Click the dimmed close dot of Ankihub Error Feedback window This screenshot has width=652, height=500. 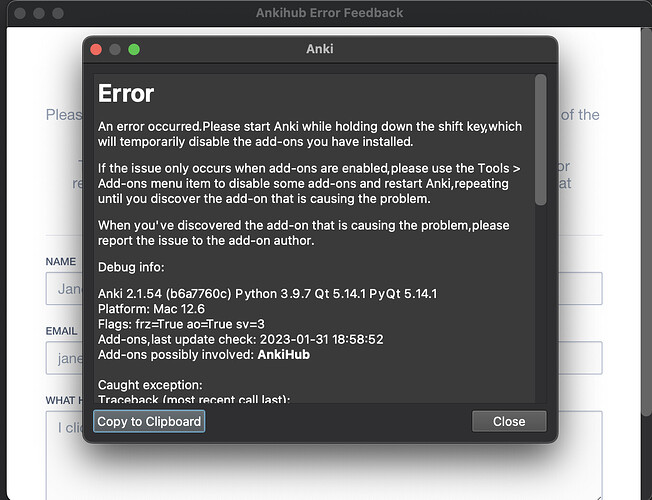tap(20, 13)
